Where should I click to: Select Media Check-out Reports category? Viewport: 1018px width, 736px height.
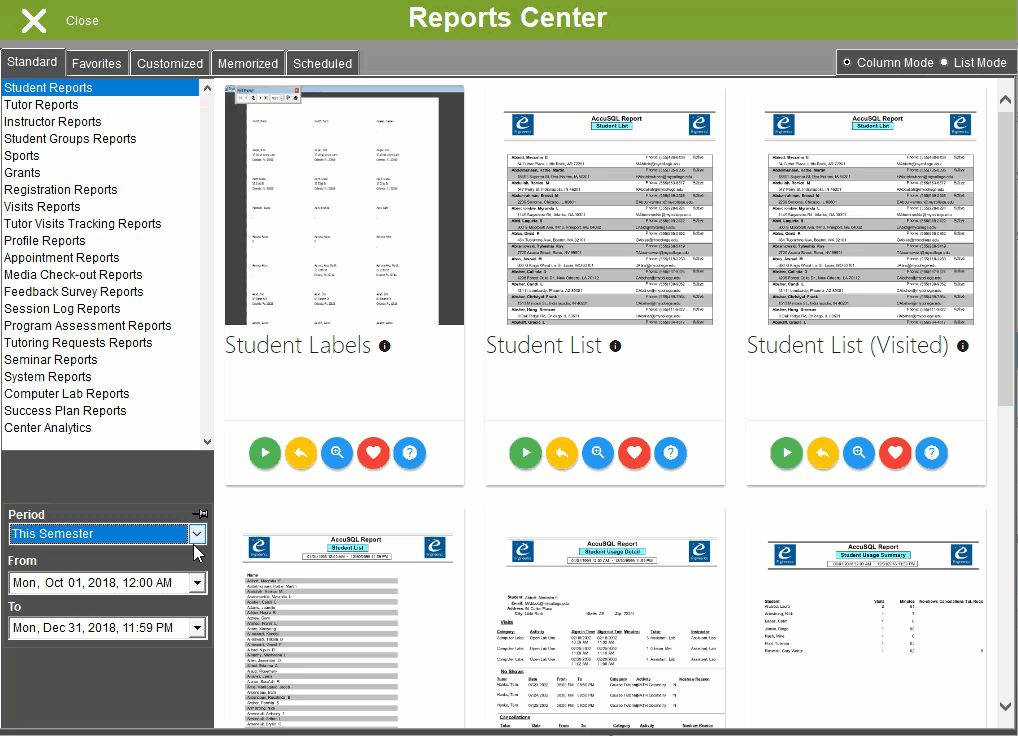(101, 275)
